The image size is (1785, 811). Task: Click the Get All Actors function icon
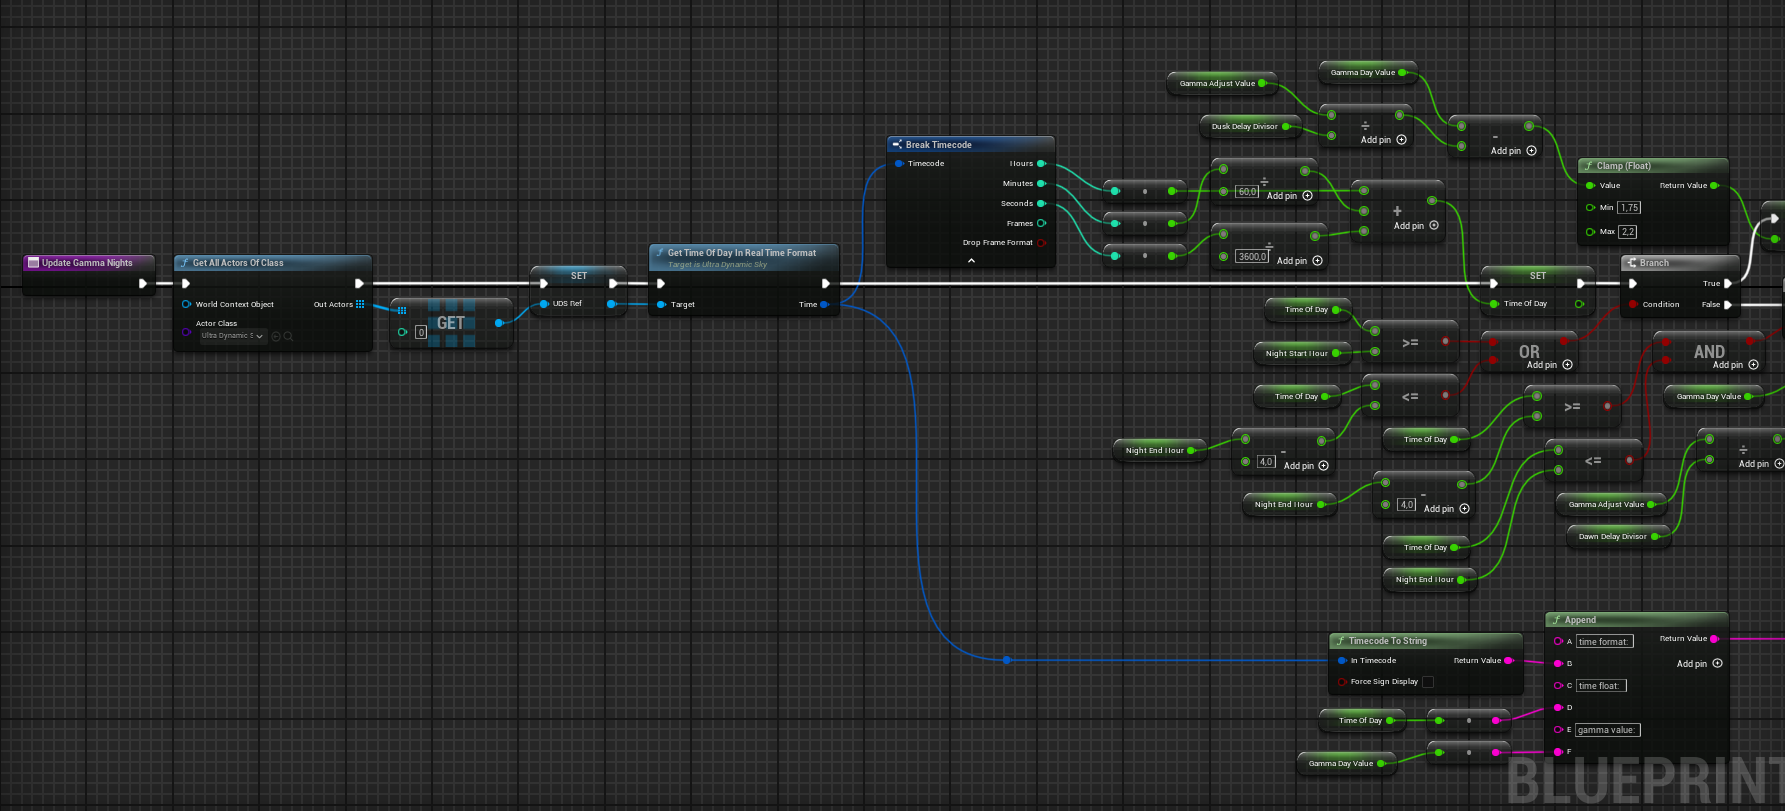click(x=185, y=263)
